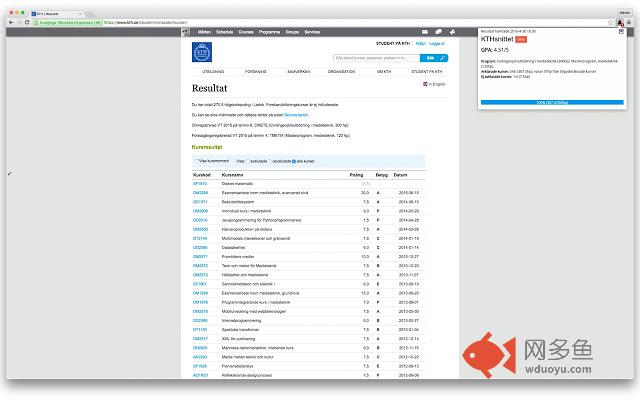This screenshot has width=640, height=400.
Task: Open course code link for Framtidens medier
Action: click(200, 256)
